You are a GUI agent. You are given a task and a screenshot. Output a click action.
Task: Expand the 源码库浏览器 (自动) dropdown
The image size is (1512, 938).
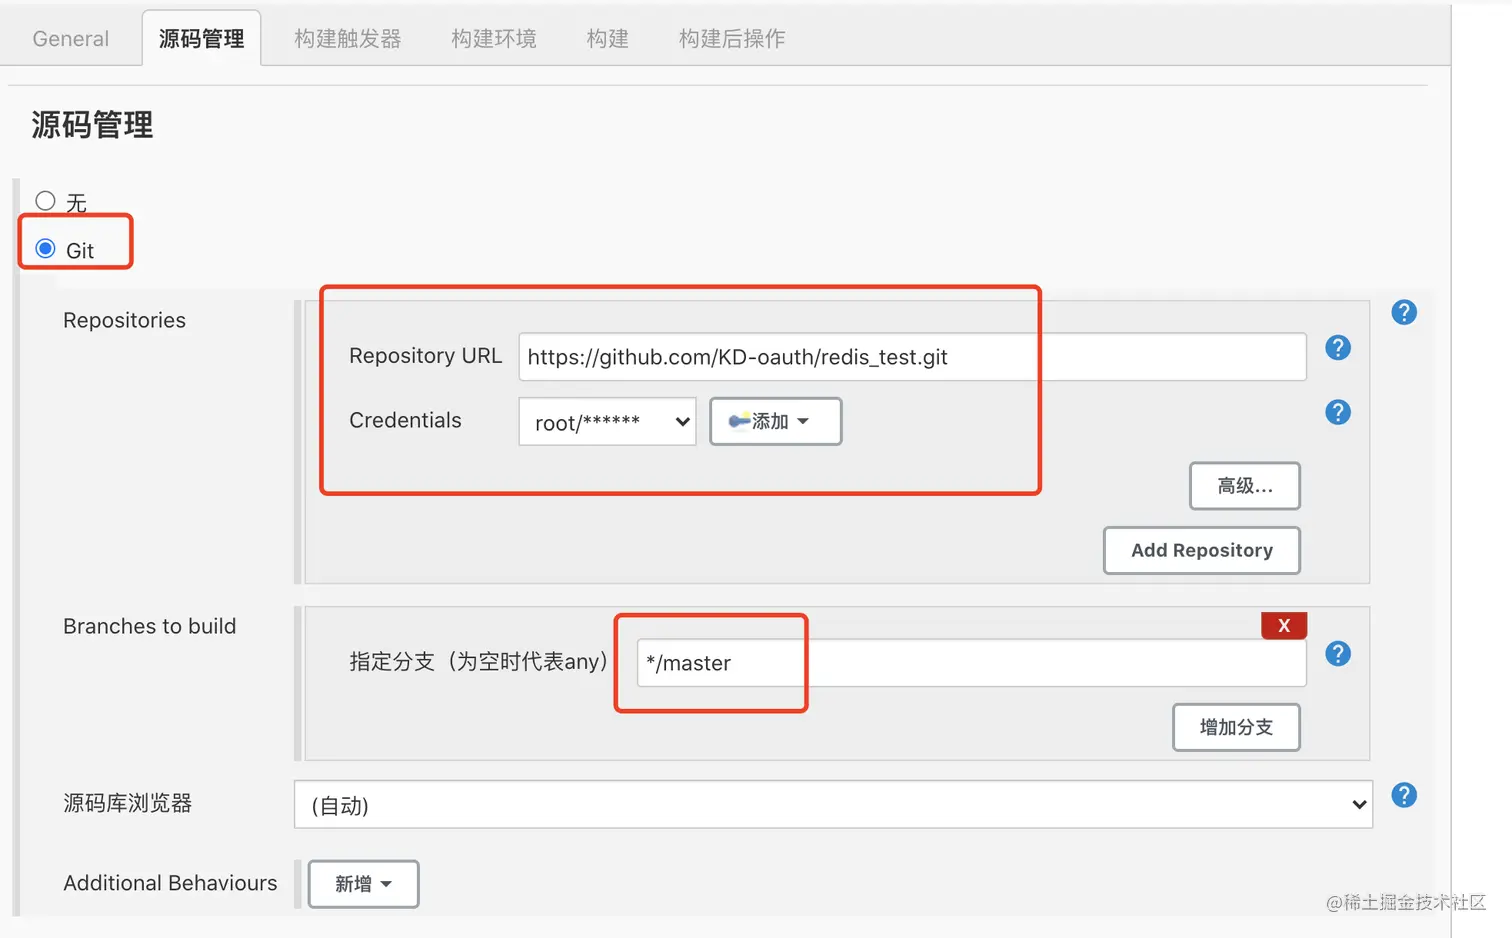833,805
